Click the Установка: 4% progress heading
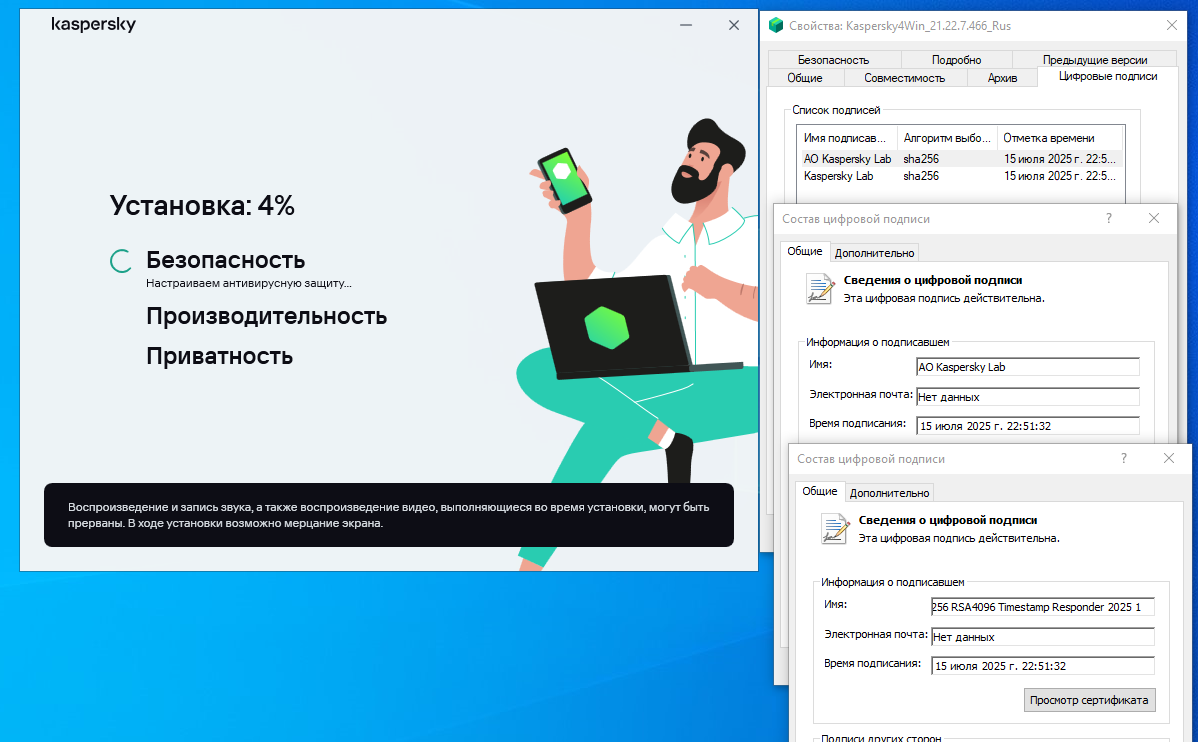Screen dimensions: 1198x742 [x=202, y=206]
